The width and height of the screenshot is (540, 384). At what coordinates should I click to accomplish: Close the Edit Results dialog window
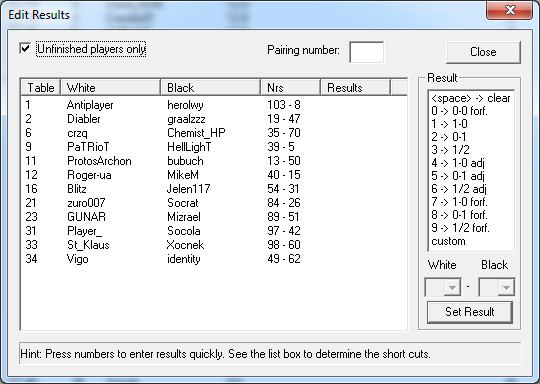(510, 10)
